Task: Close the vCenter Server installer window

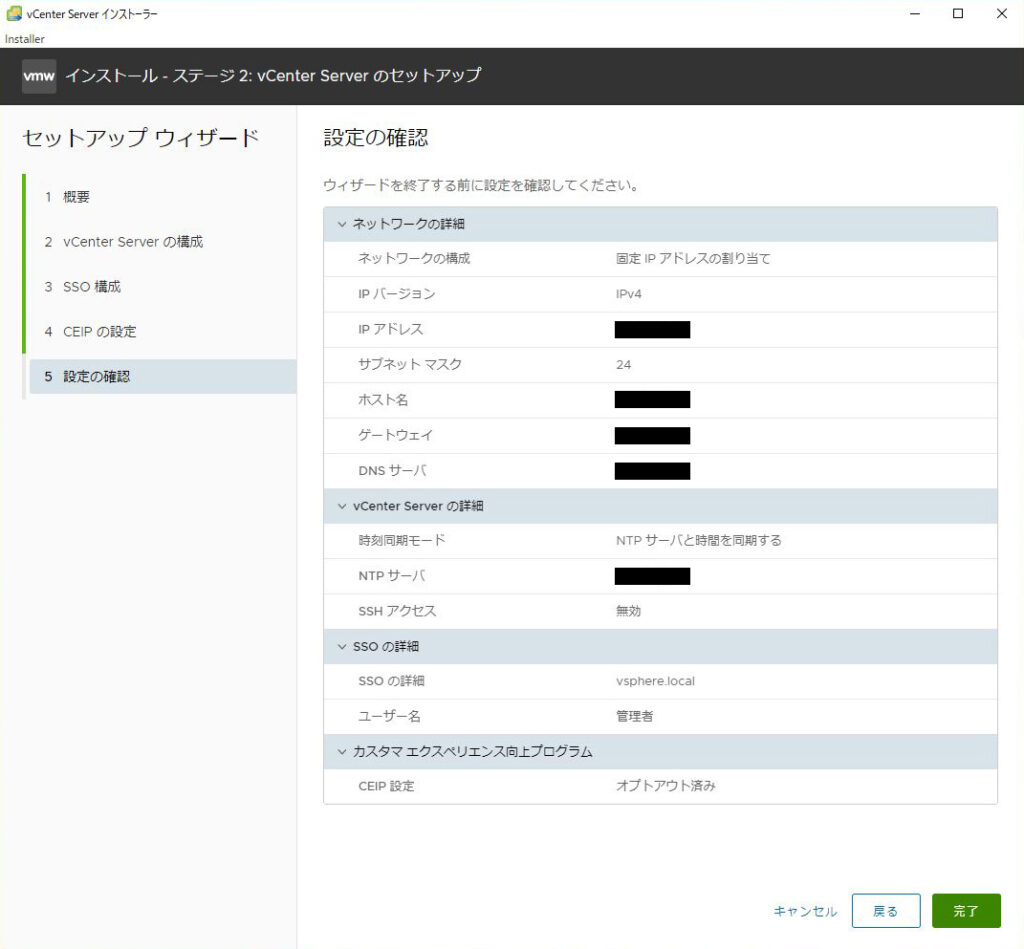Action: tap(1002, 14)
